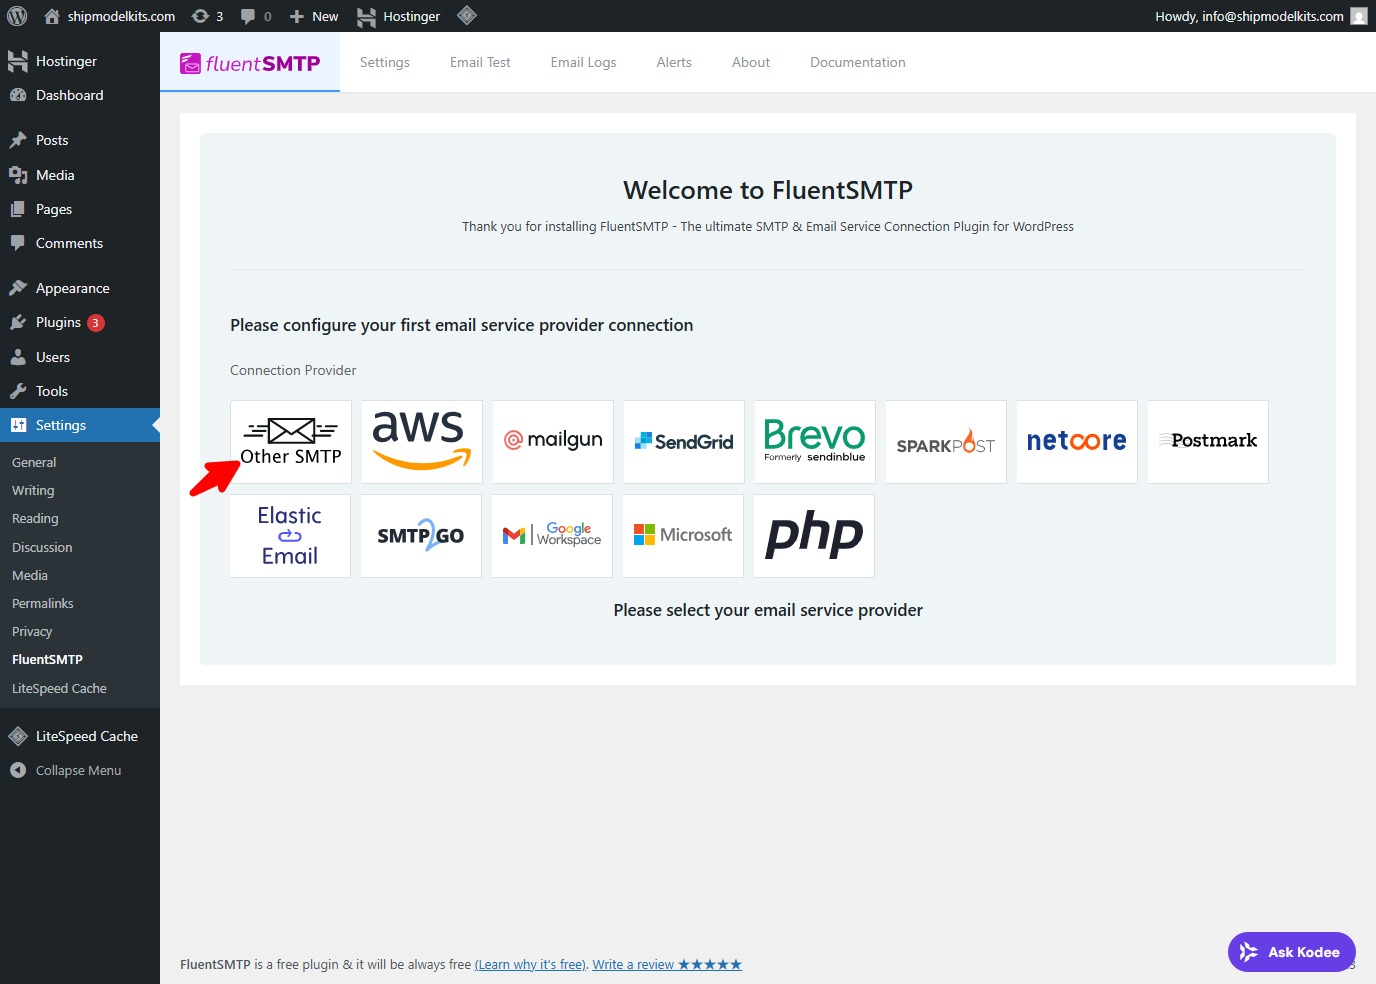The image size is (1376, 984).
Task: Pick the Microsoft provider tile
Action: 682,535
